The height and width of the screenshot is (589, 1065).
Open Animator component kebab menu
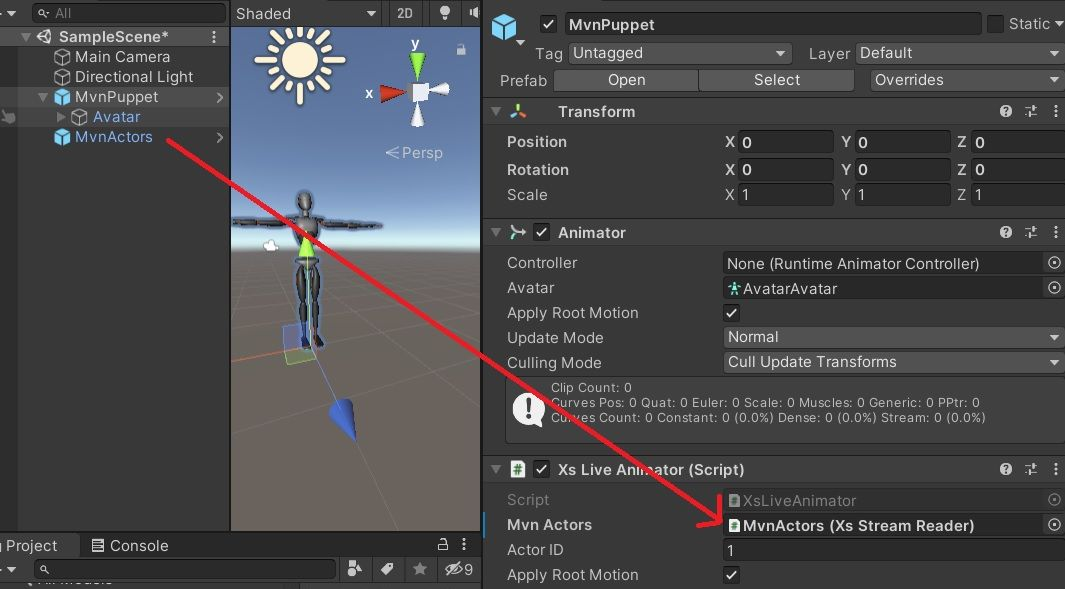click(x=1055, y=232)
